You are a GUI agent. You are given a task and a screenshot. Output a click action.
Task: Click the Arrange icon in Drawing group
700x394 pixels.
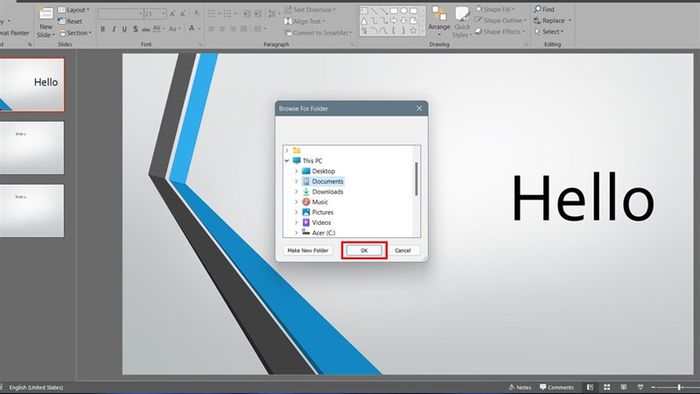[x=439, y=21]
